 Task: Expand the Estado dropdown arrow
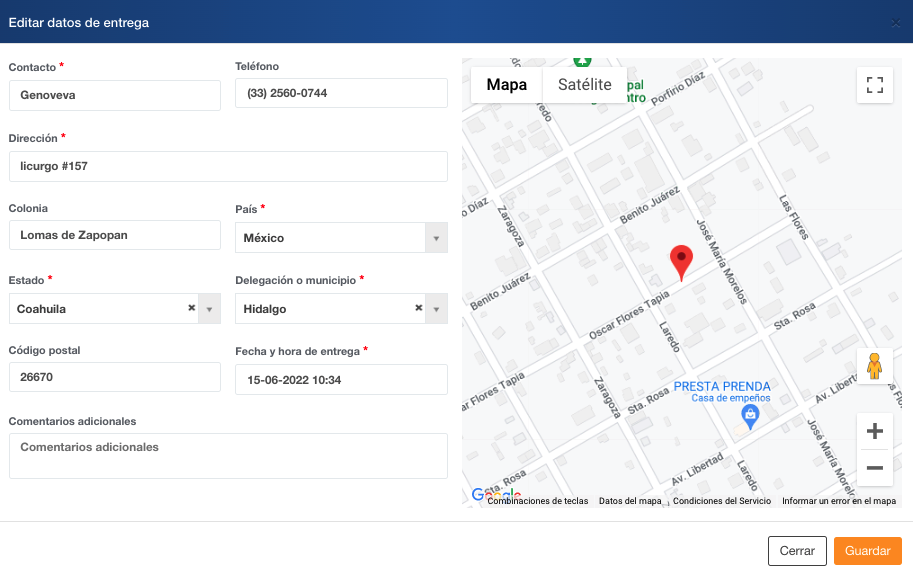coord(209,309)
